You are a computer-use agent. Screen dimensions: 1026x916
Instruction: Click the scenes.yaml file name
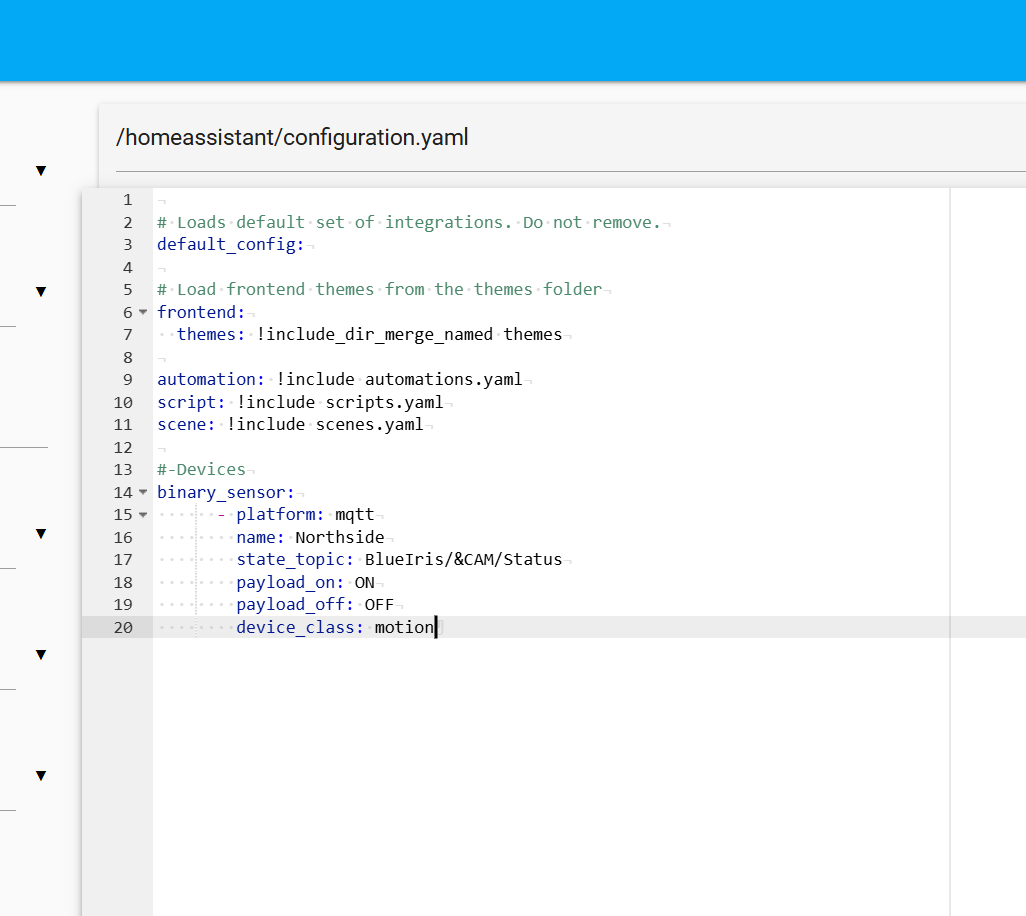point(370,425)
